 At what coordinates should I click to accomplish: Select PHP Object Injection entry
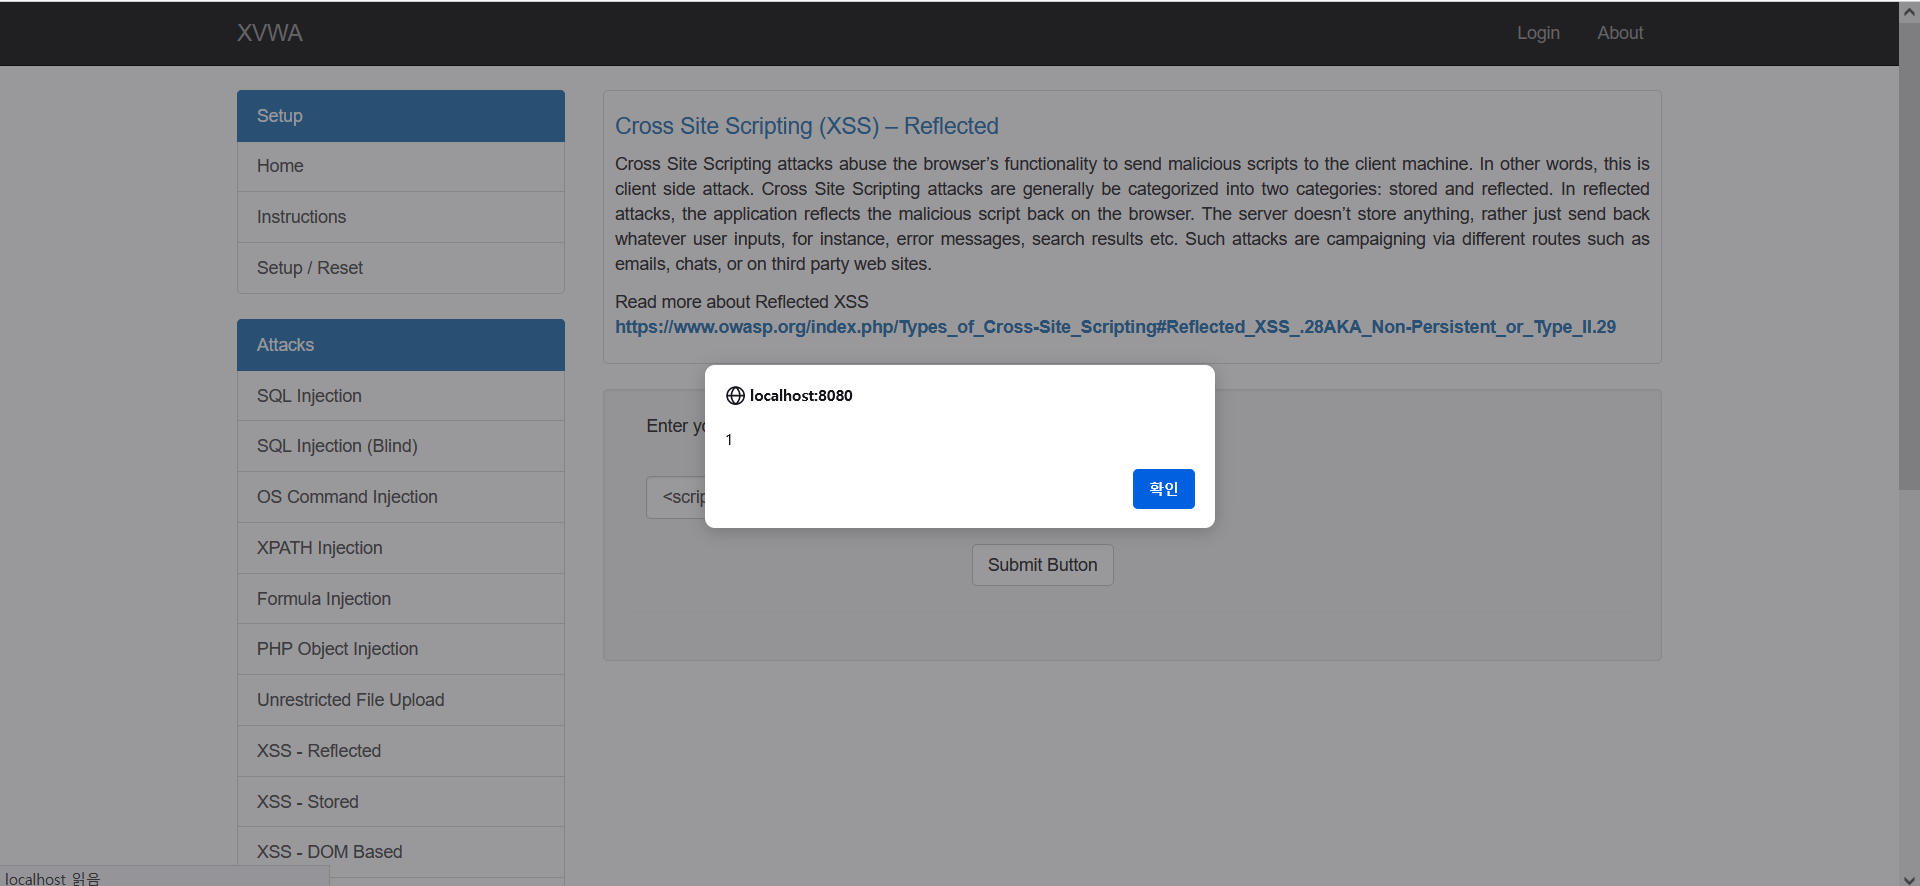337,649
